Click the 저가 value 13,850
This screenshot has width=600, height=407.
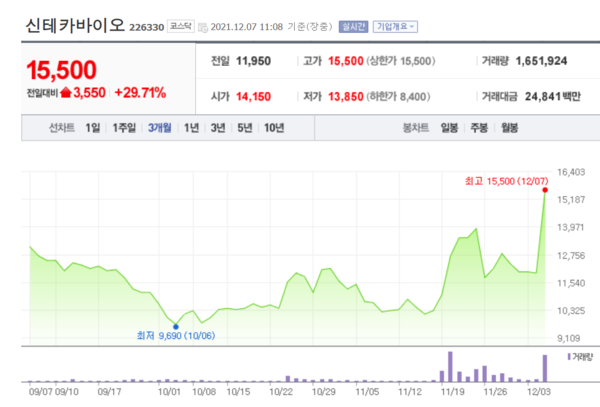[x=346, y=97]
